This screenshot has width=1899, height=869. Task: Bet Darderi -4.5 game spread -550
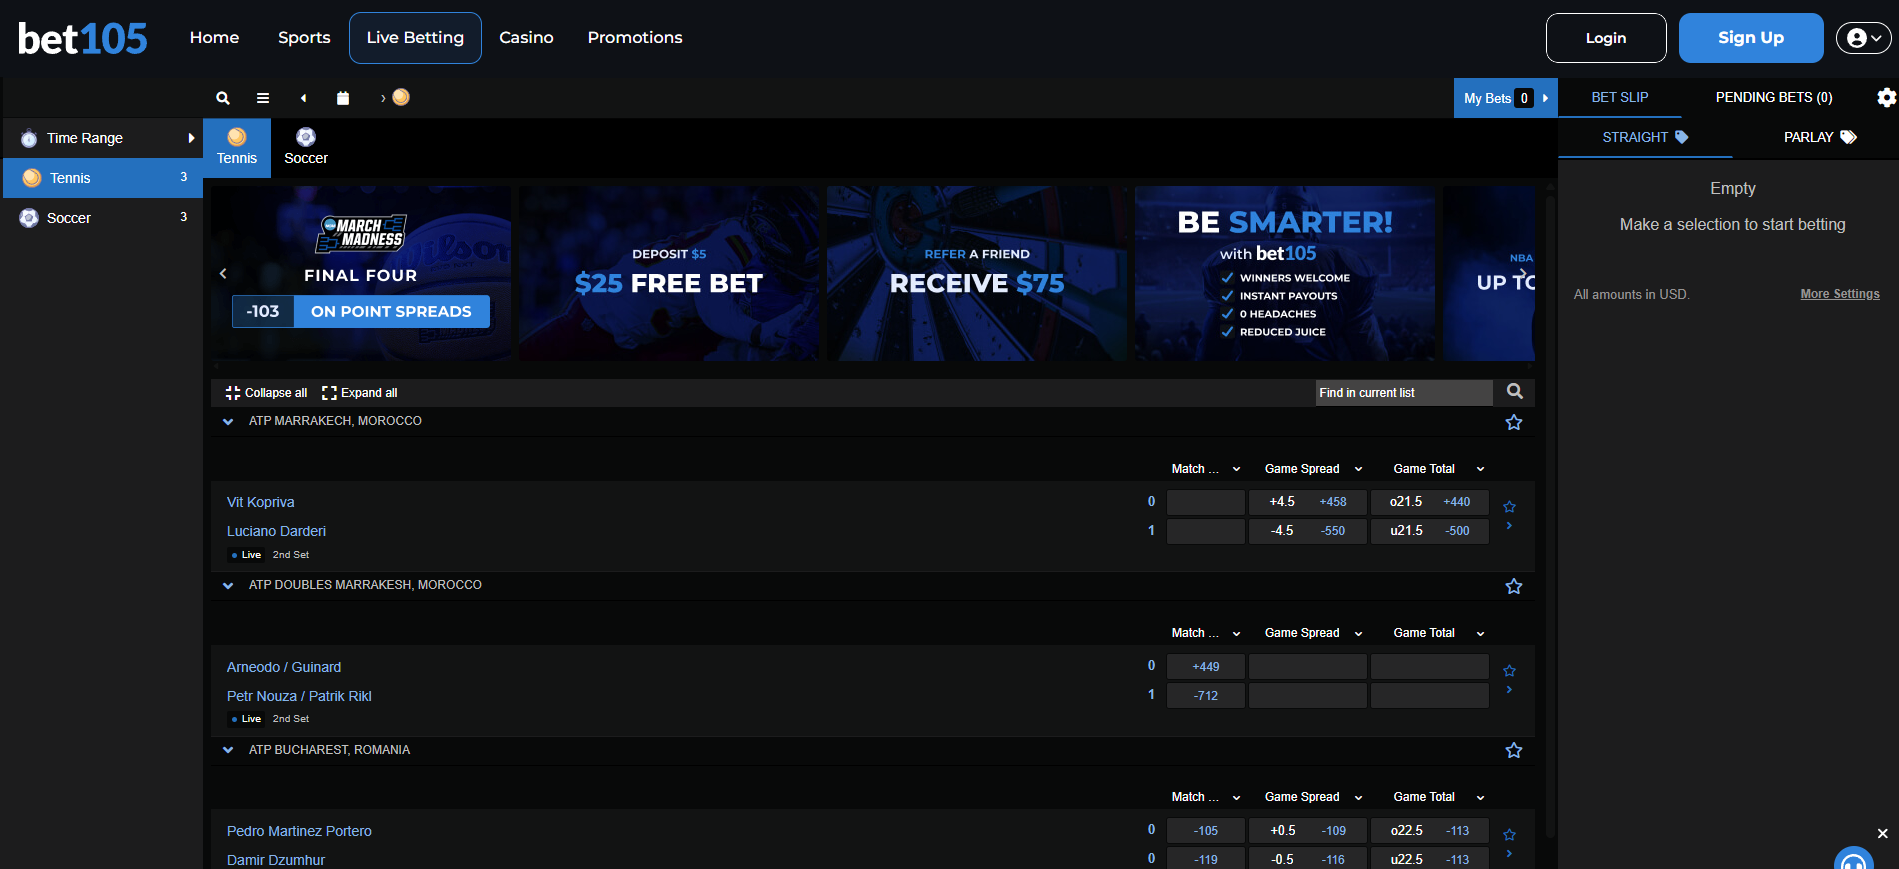[1308, 531]
